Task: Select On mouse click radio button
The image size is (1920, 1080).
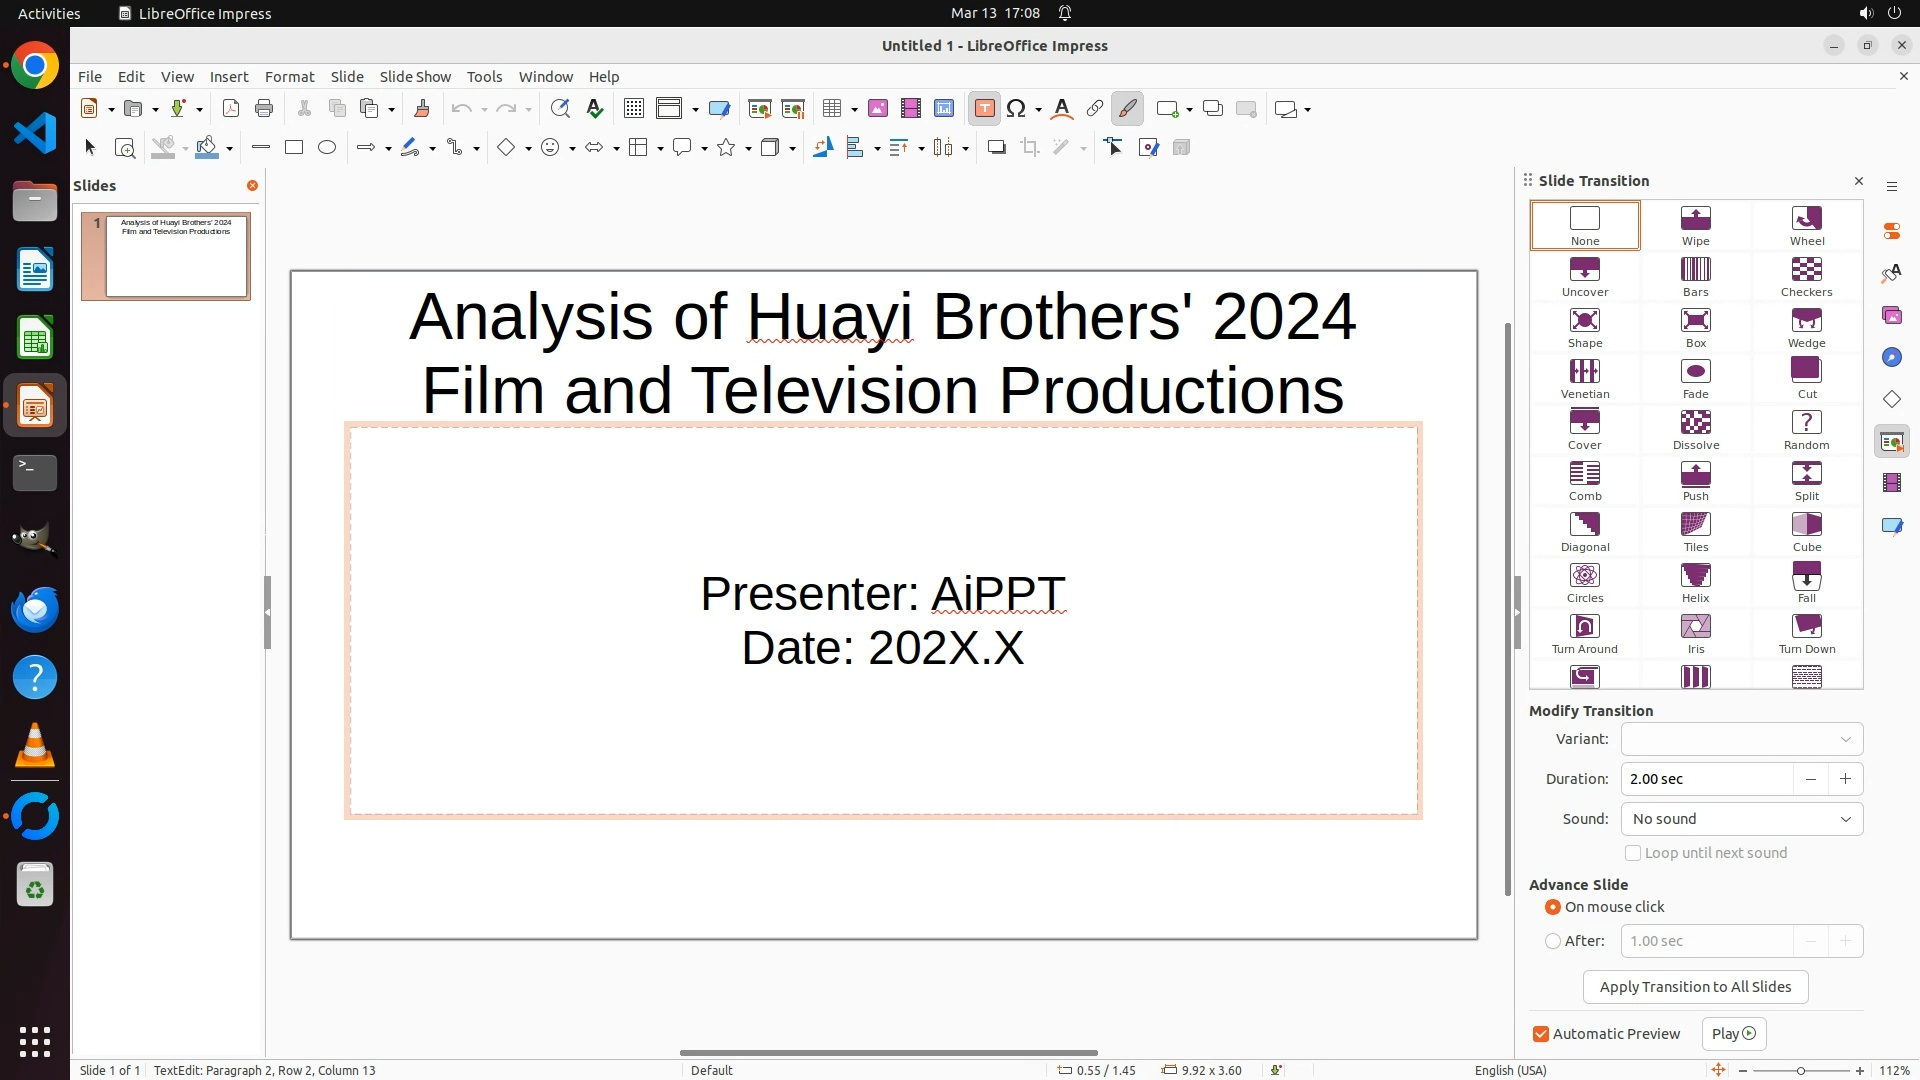Action: [x=1552, y=907]
